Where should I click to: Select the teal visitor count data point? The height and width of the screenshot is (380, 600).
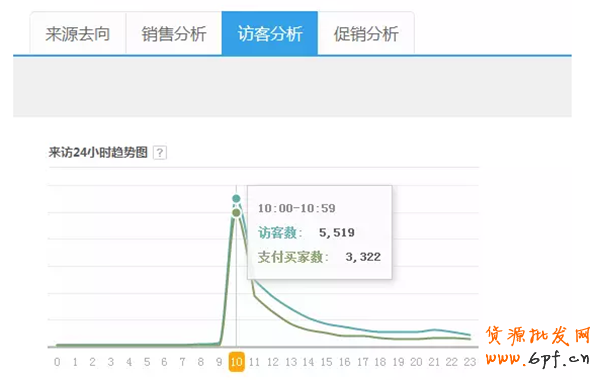(236, 198)
